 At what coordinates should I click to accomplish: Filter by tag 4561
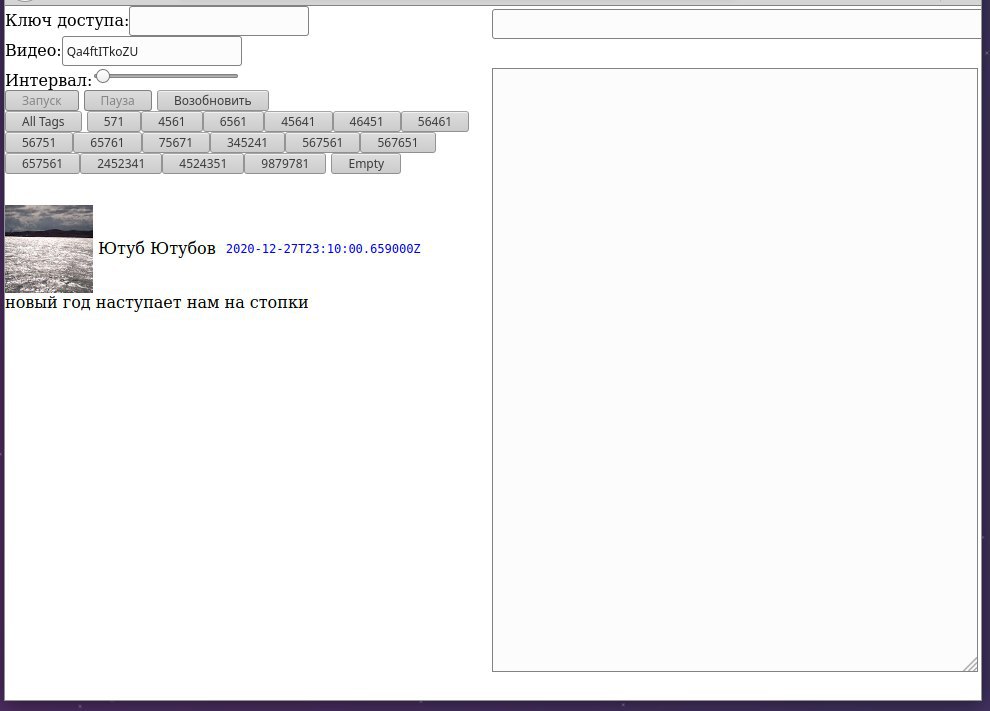point(172,121)
